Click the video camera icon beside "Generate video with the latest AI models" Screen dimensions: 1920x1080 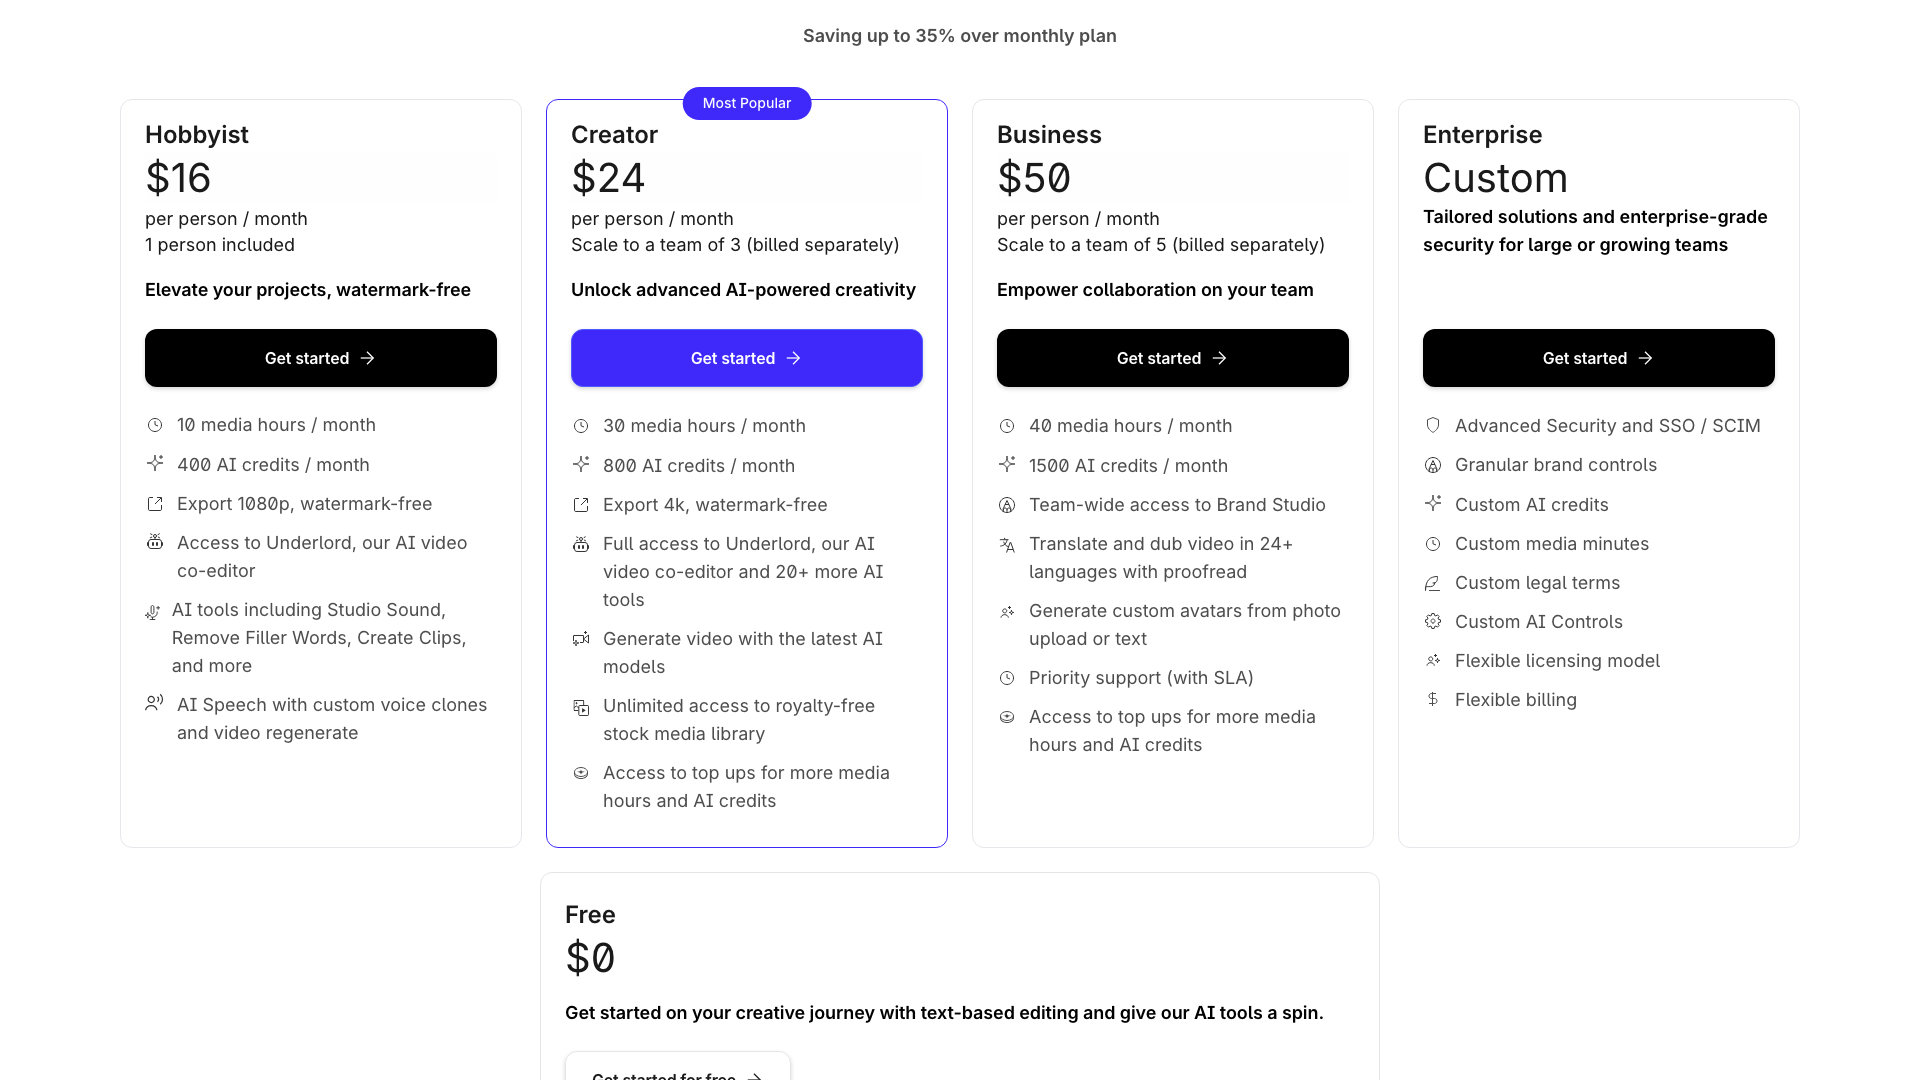coord(581,639)
